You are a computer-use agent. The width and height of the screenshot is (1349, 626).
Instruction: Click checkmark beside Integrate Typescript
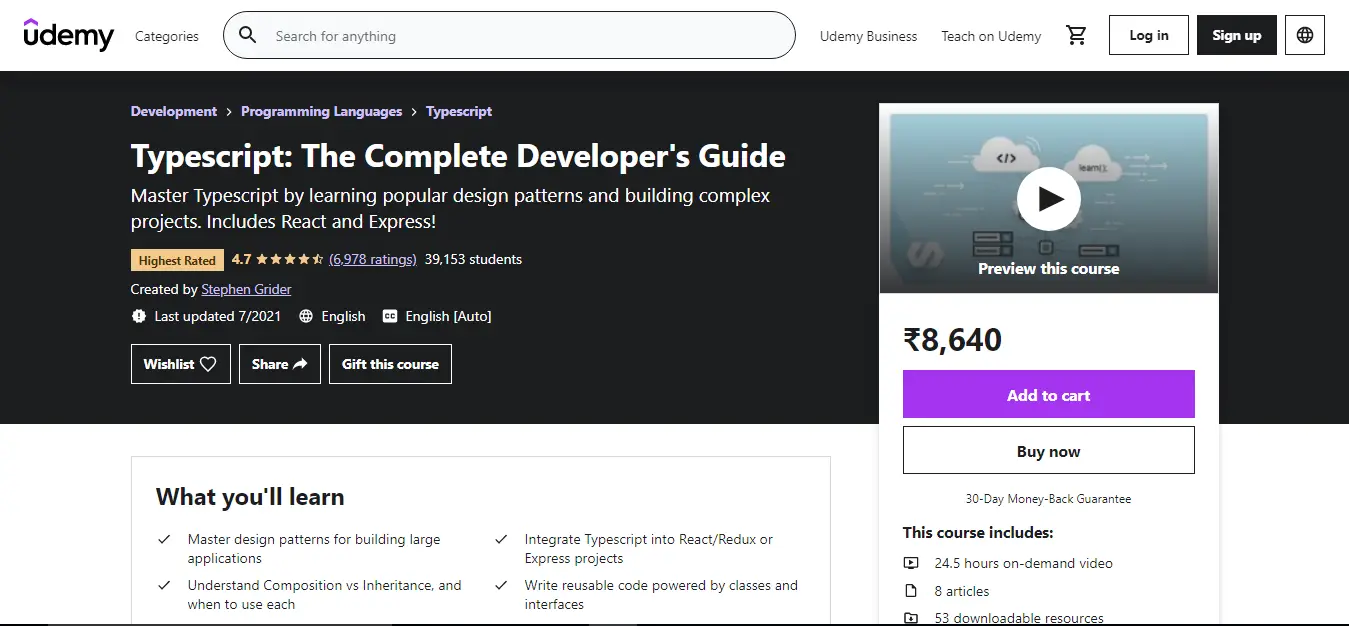pyautogui.click(x=501, y=540)
